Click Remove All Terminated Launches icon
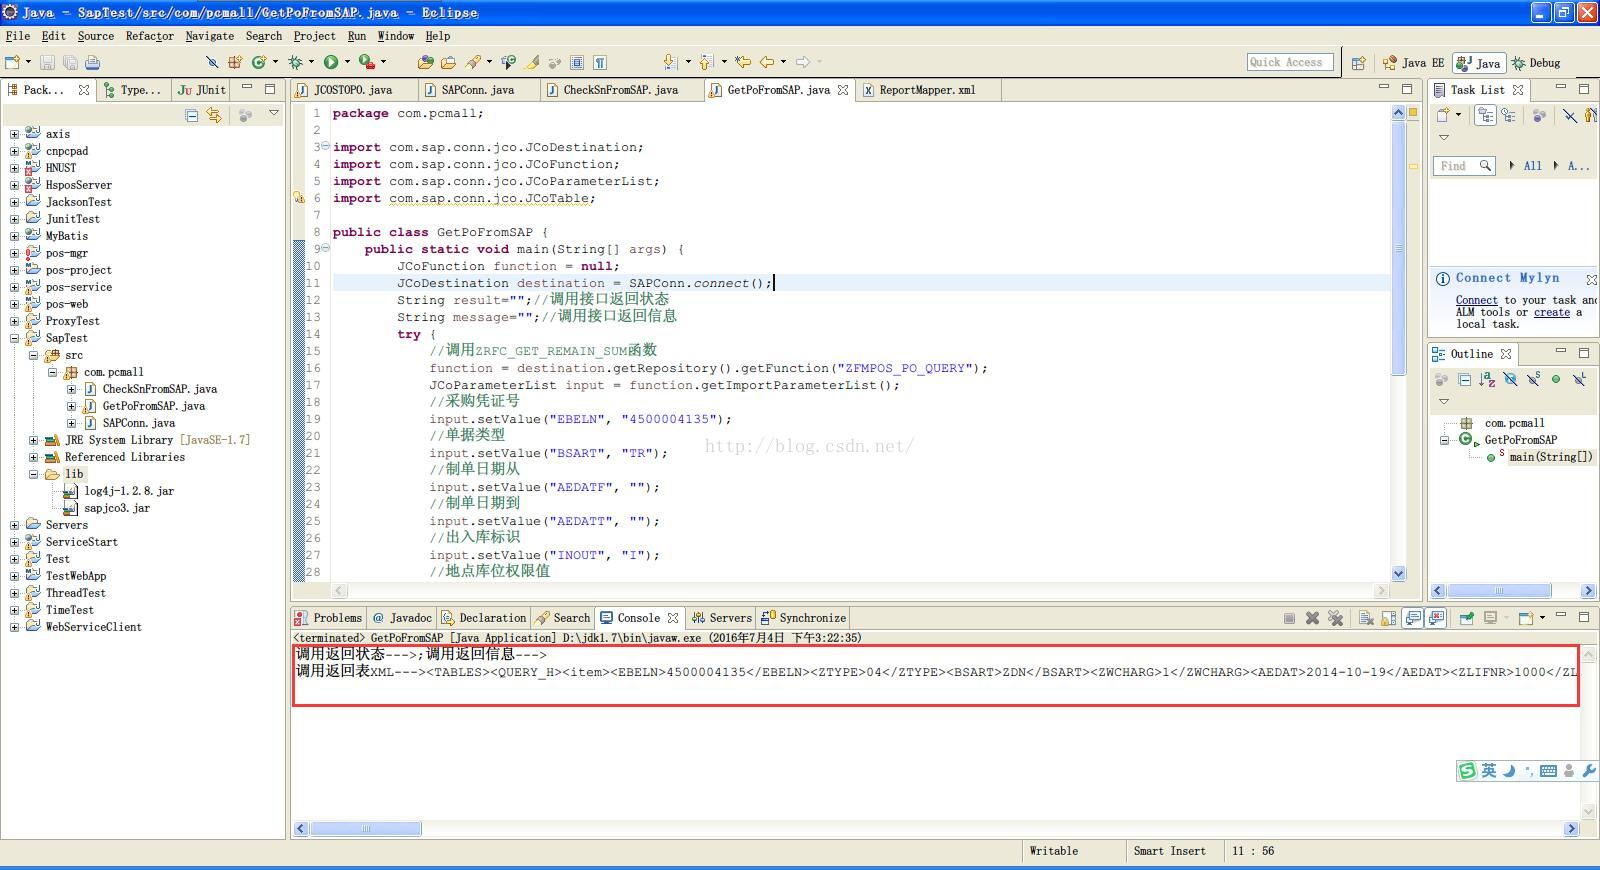 [x=1335, y=618]
